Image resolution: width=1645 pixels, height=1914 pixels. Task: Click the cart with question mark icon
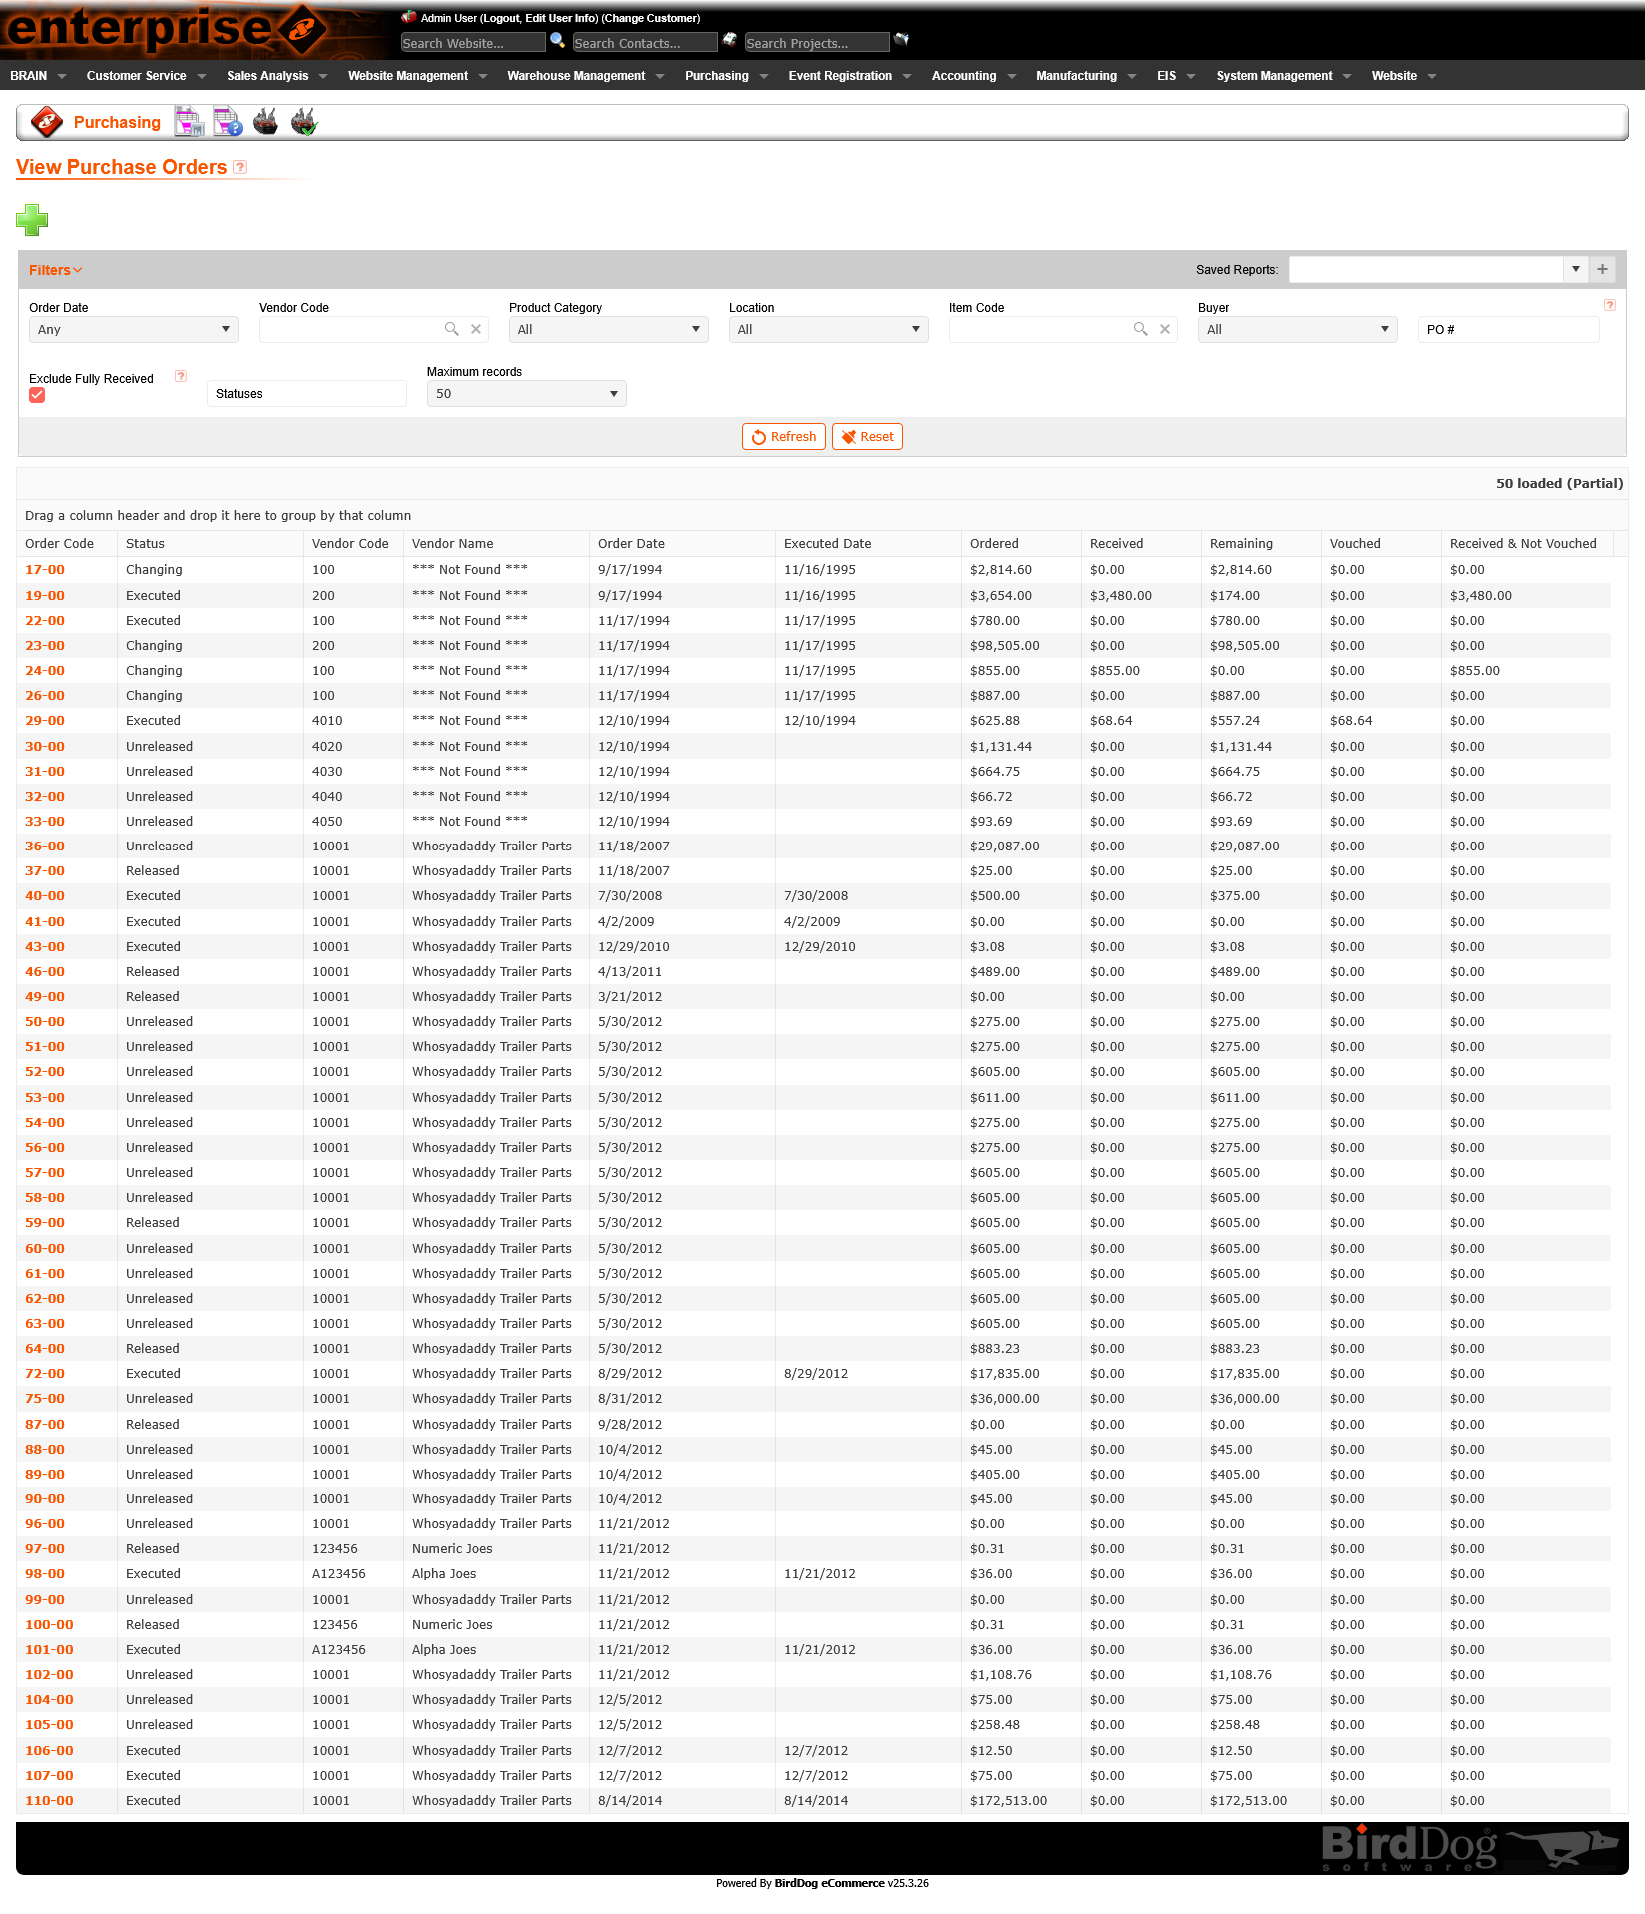(227, 121)
